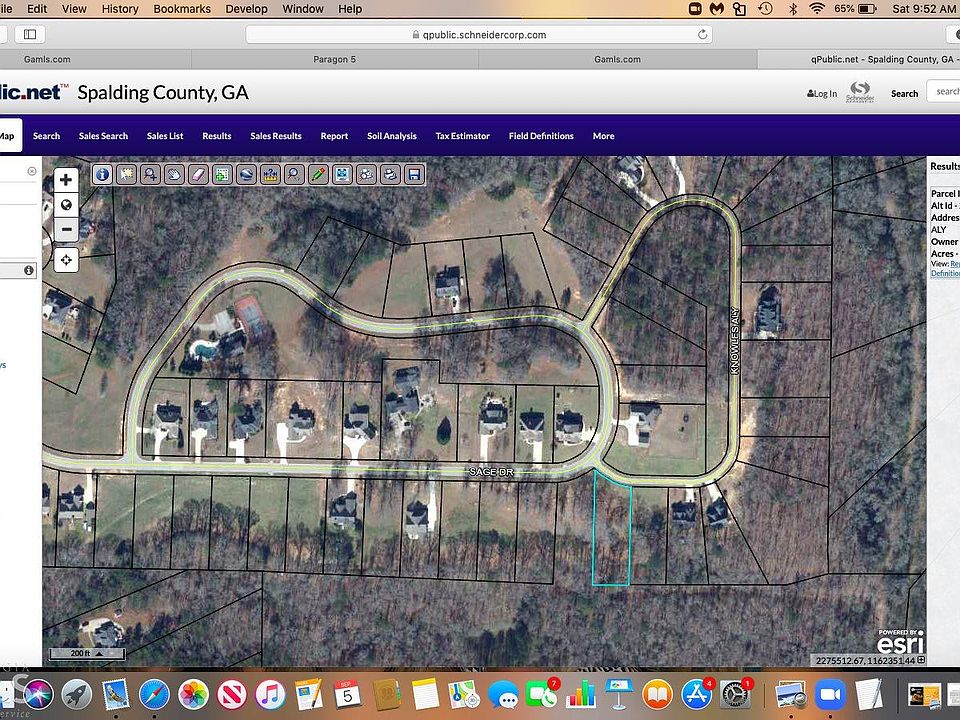The height and width of the screenshot is (720, 960).
Task: Open Zoom from the Dock
Action: 830,695
